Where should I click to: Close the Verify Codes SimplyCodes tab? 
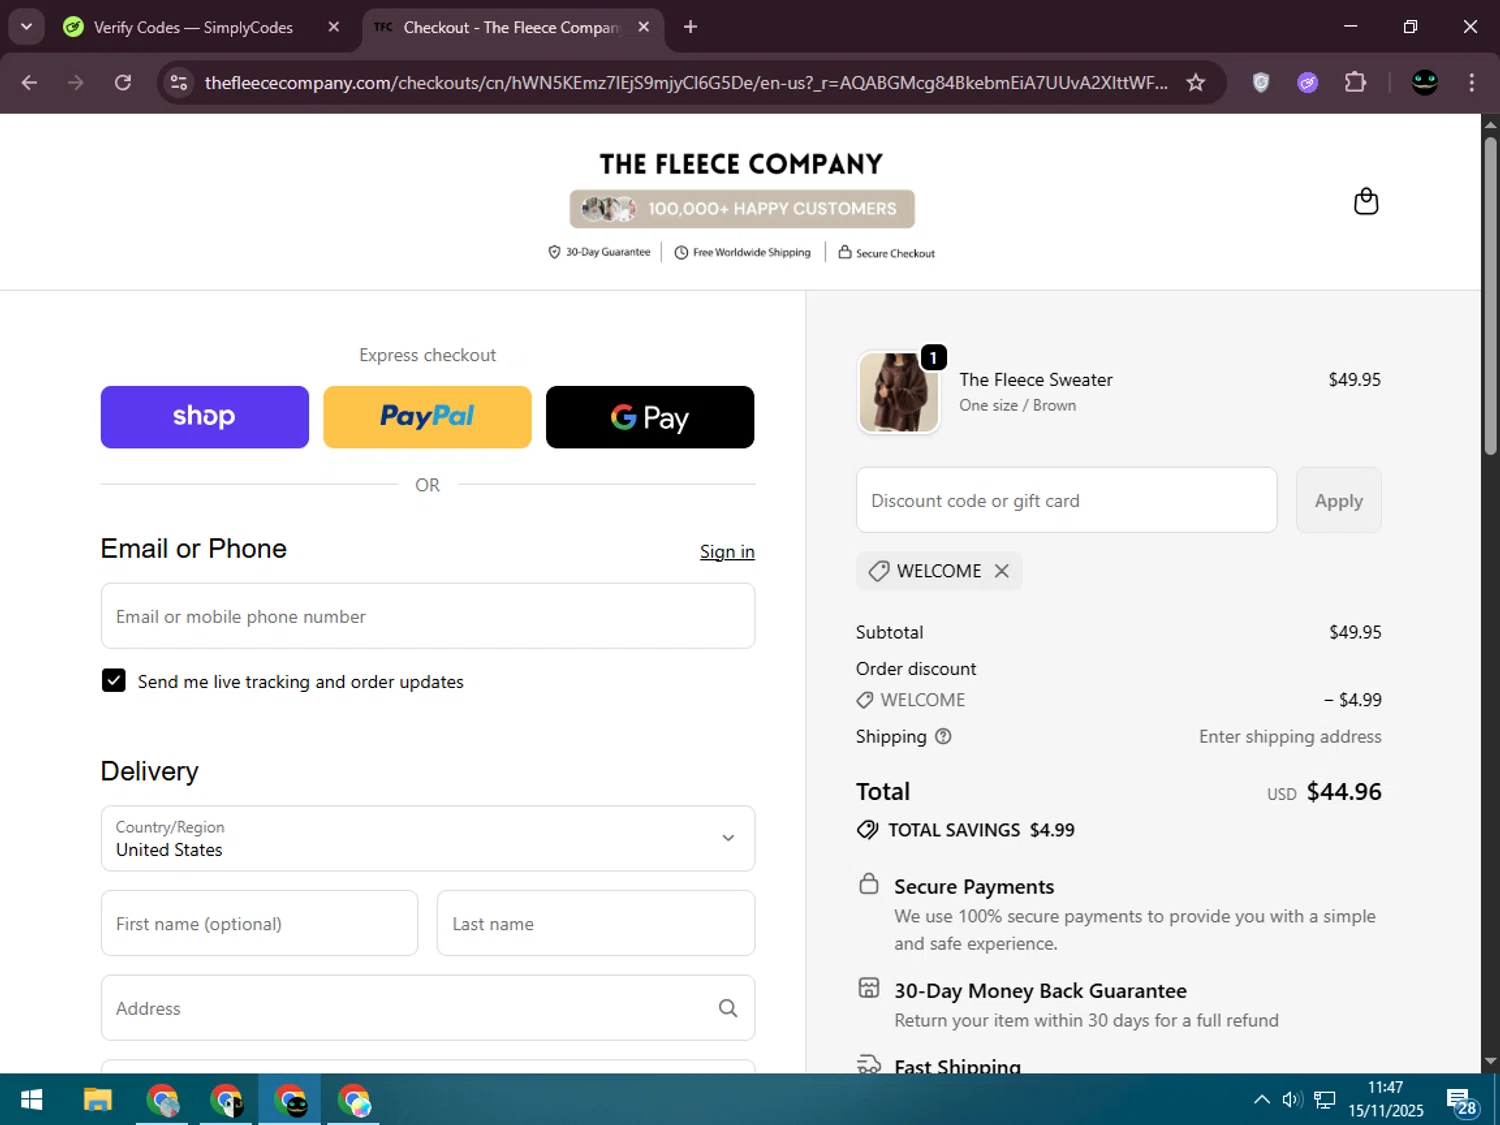[334, 27]
